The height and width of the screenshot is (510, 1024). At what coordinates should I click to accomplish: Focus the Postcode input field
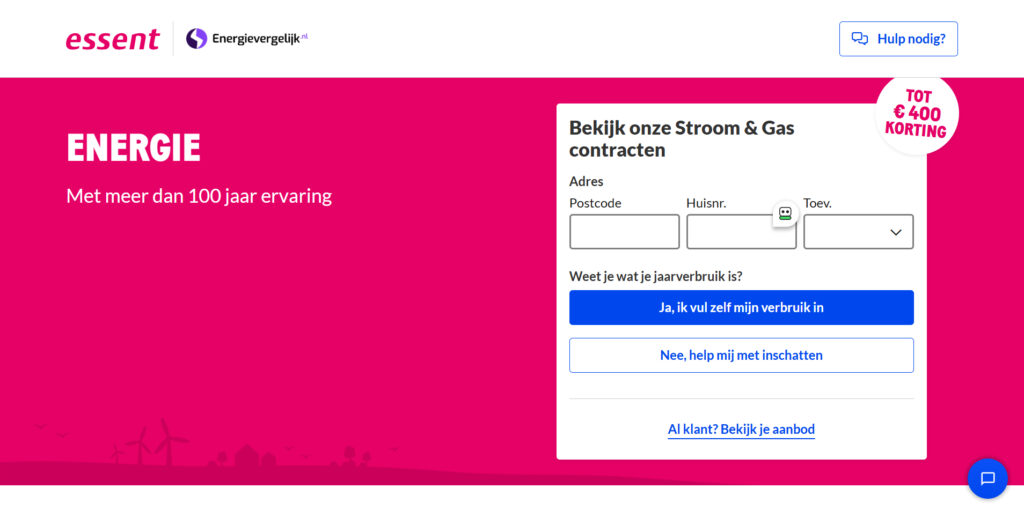[624, 232]
